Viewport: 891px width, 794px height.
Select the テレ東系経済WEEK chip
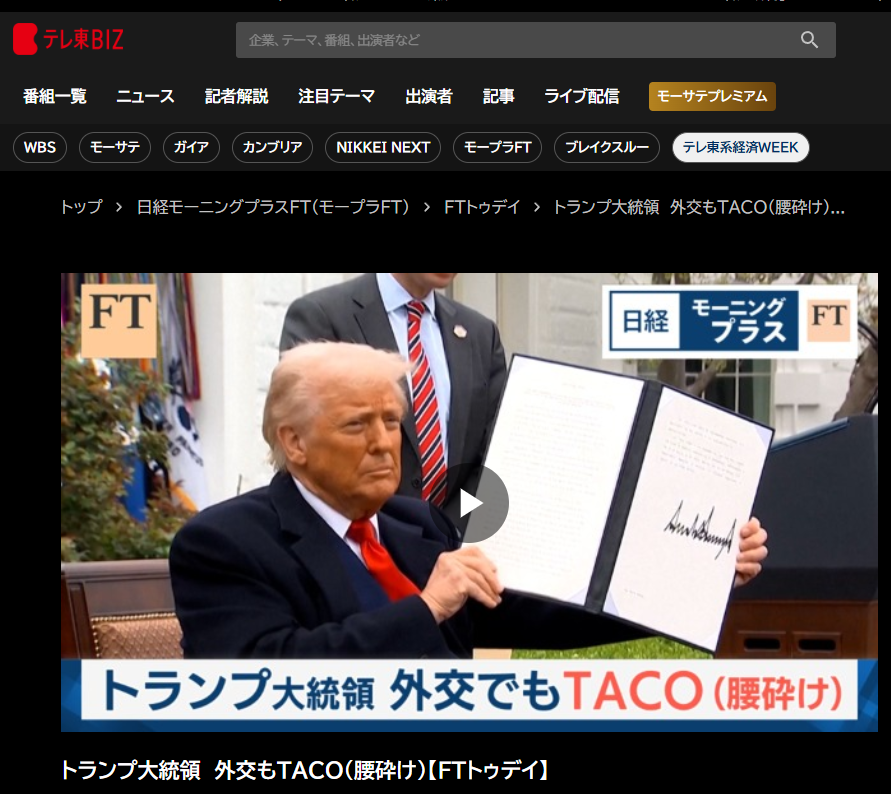(740, 147)
